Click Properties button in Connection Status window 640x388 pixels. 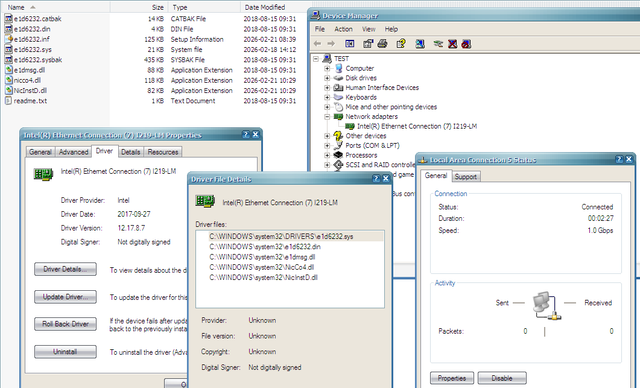click(x=452, y=378)
